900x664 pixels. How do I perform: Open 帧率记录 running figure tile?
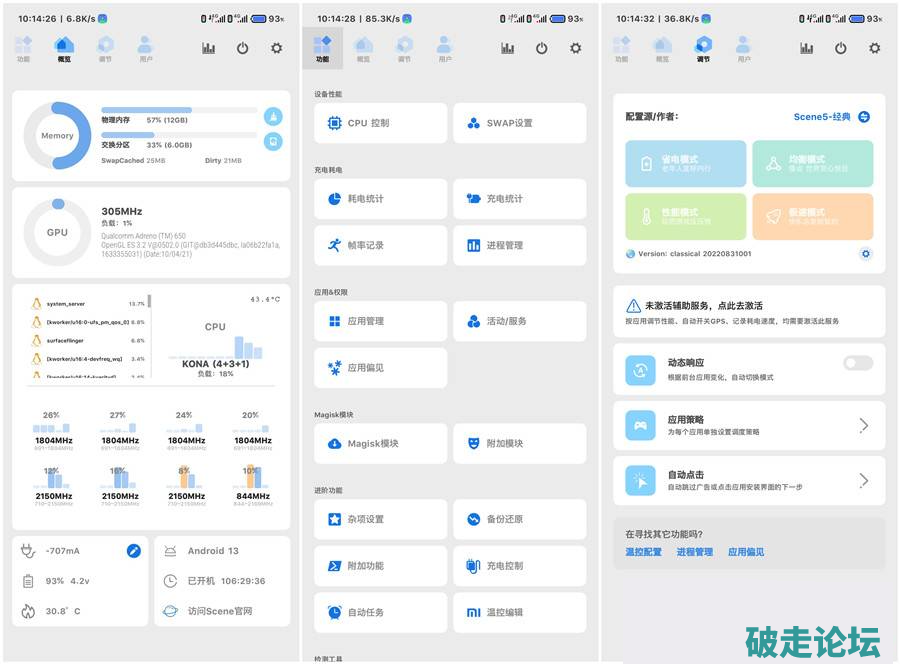(x=380, y=245)
